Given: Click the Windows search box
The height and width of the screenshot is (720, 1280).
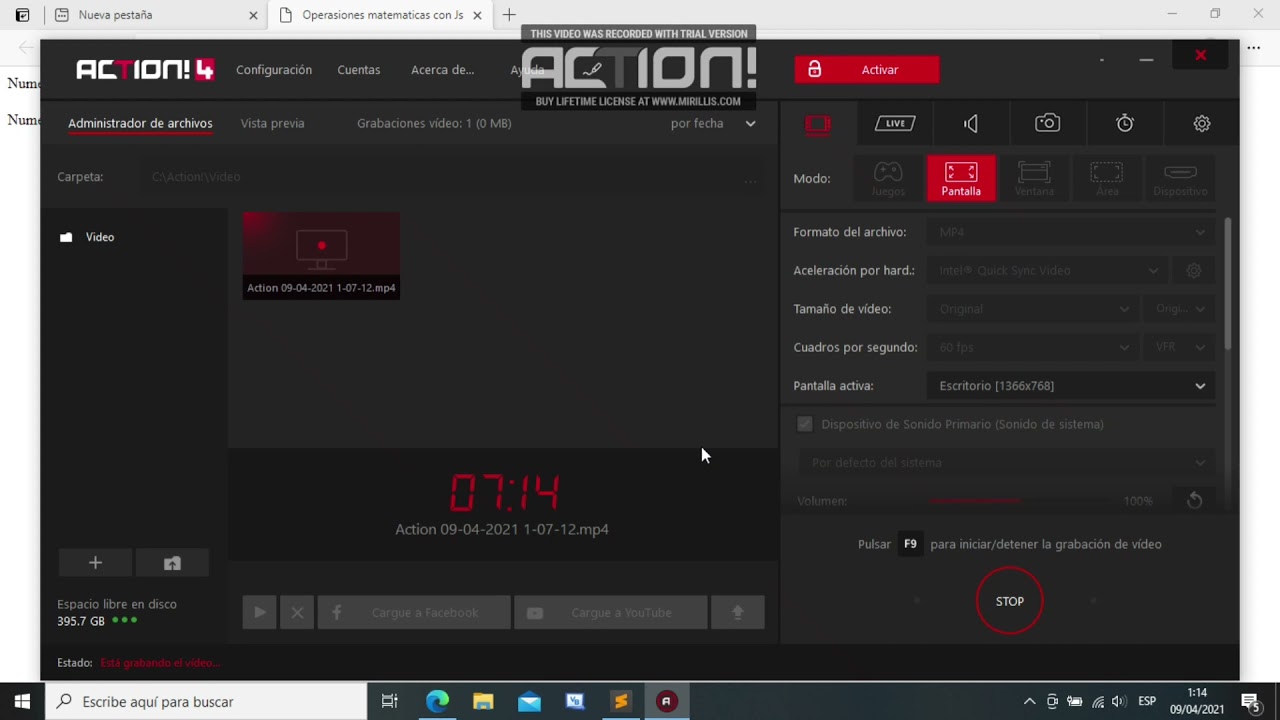Looking at the screenshot, I should pos(207,701).
